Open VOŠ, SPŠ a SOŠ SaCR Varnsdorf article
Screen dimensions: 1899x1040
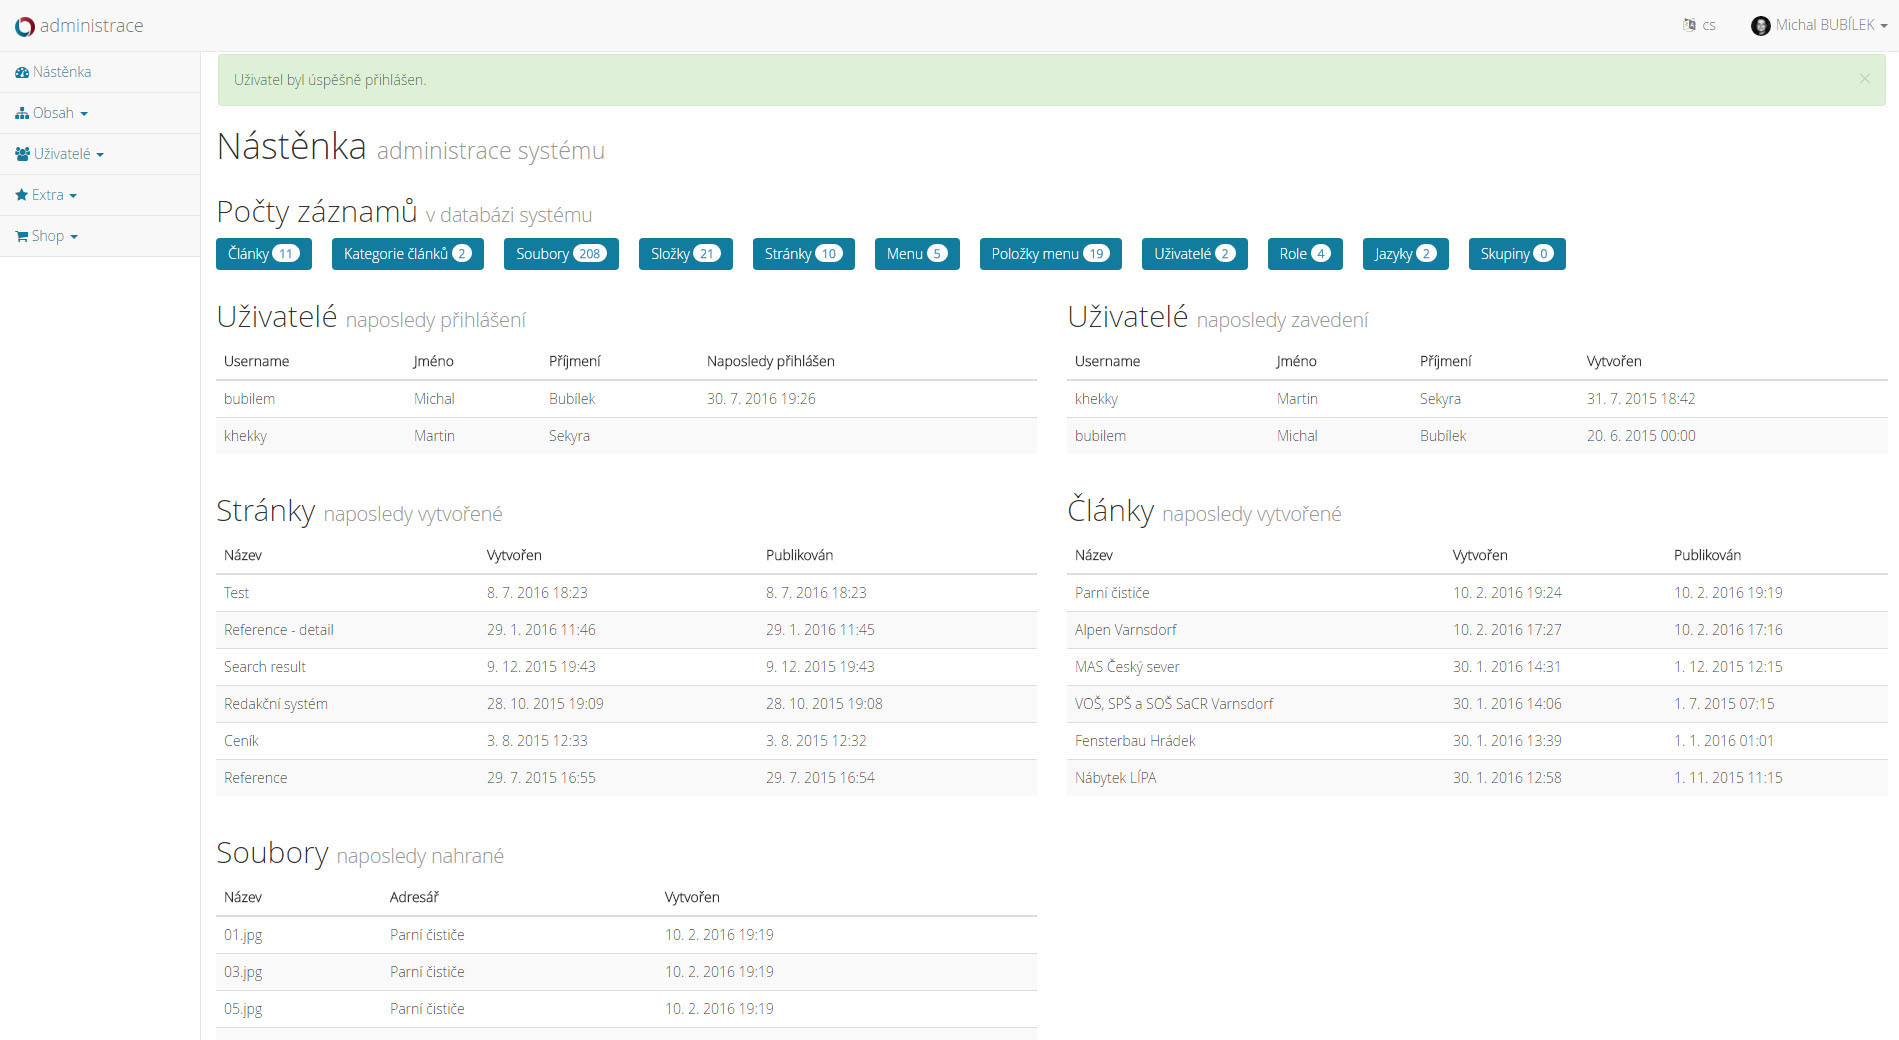[1174, 704]
